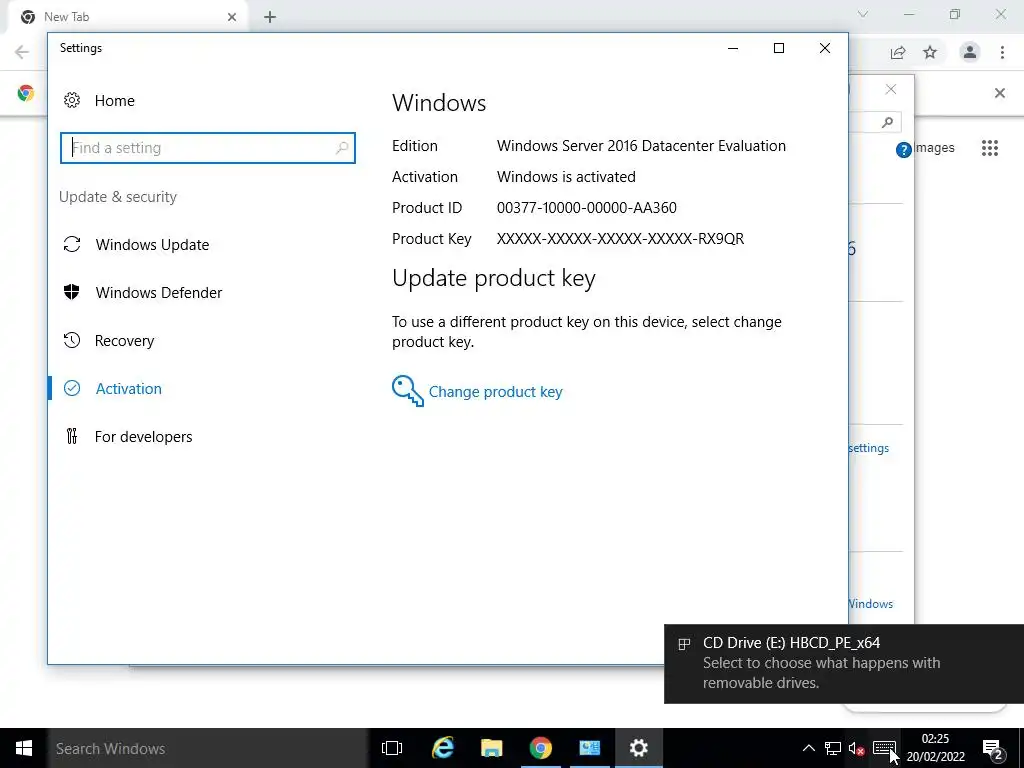Image resolution: width=1024 pixels, height=768 pixels.
Task: Close the background window behind Settings
Action: [891, 89]
